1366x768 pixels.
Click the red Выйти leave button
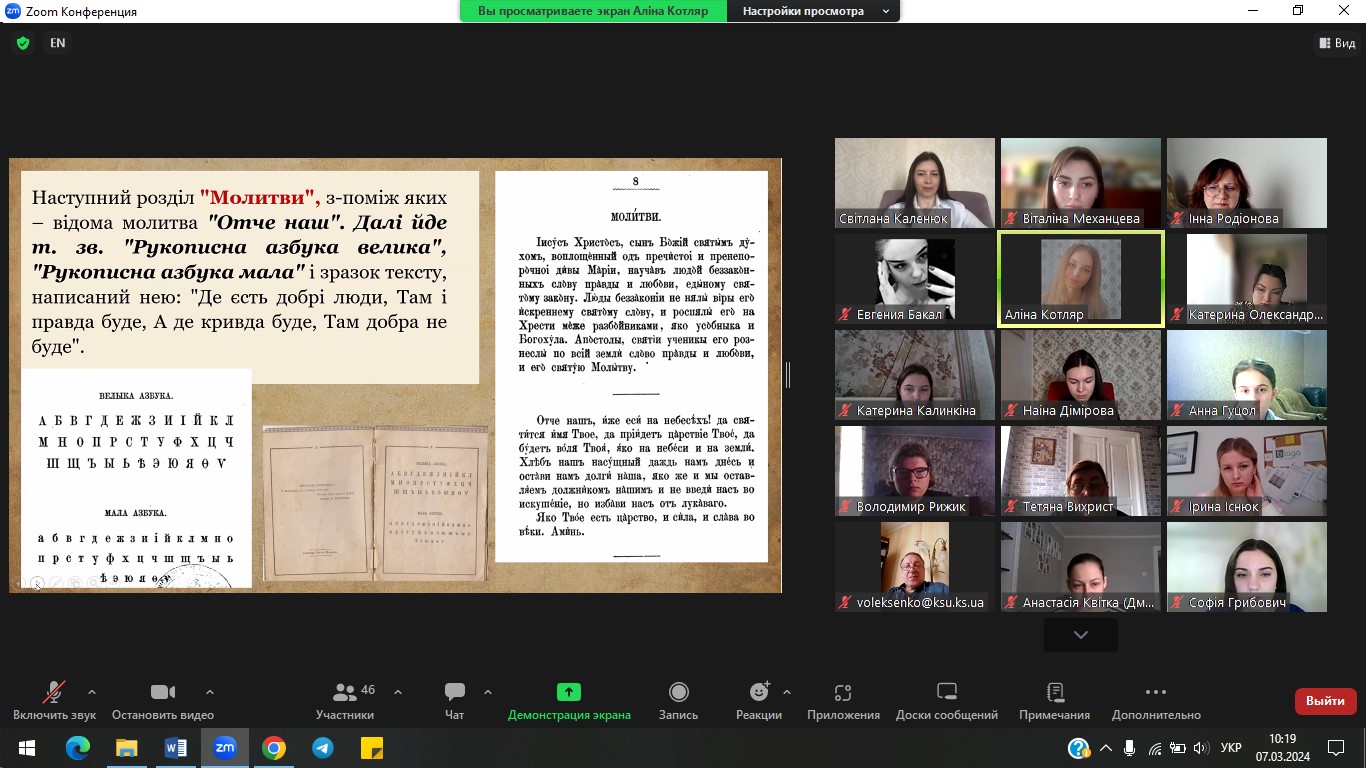point(1325,701)
